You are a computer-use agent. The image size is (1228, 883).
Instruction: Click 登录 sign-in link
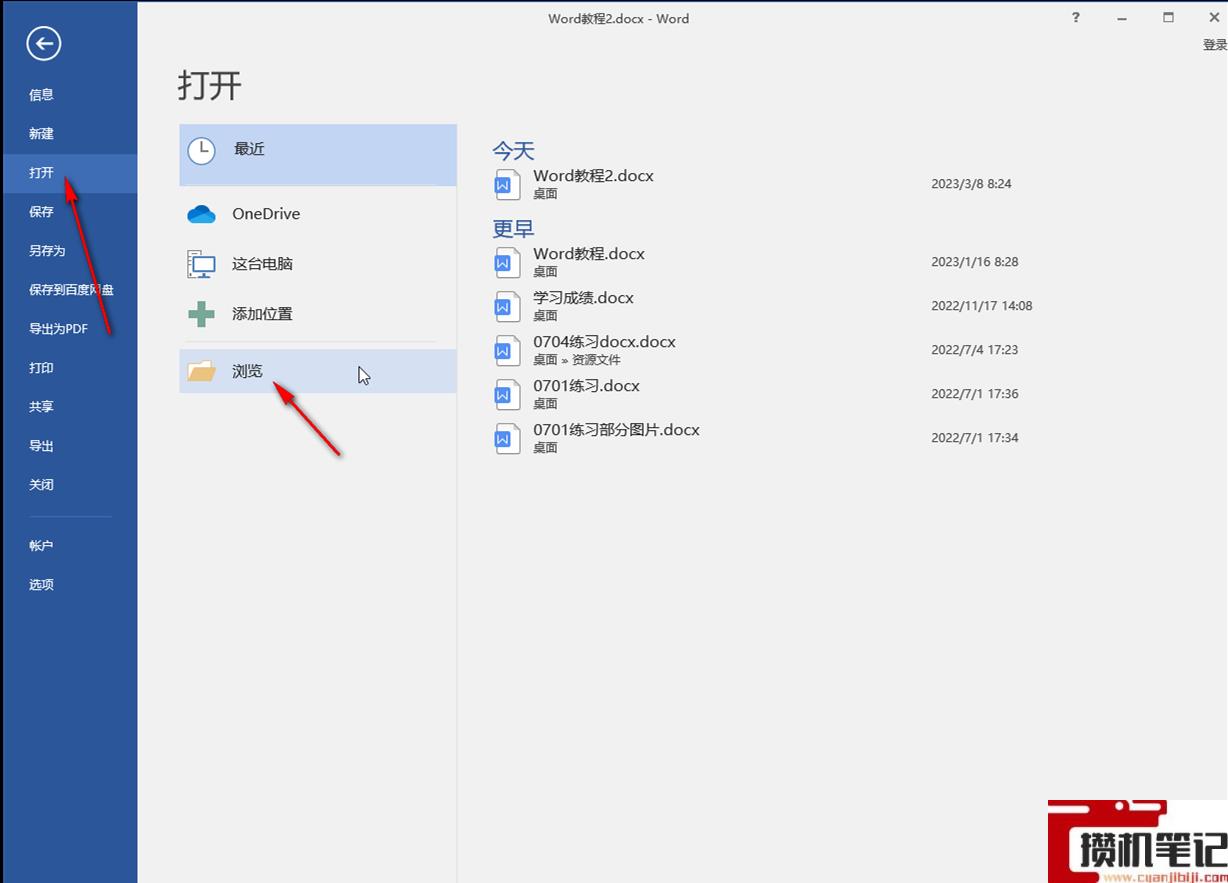coord(1214,45)
